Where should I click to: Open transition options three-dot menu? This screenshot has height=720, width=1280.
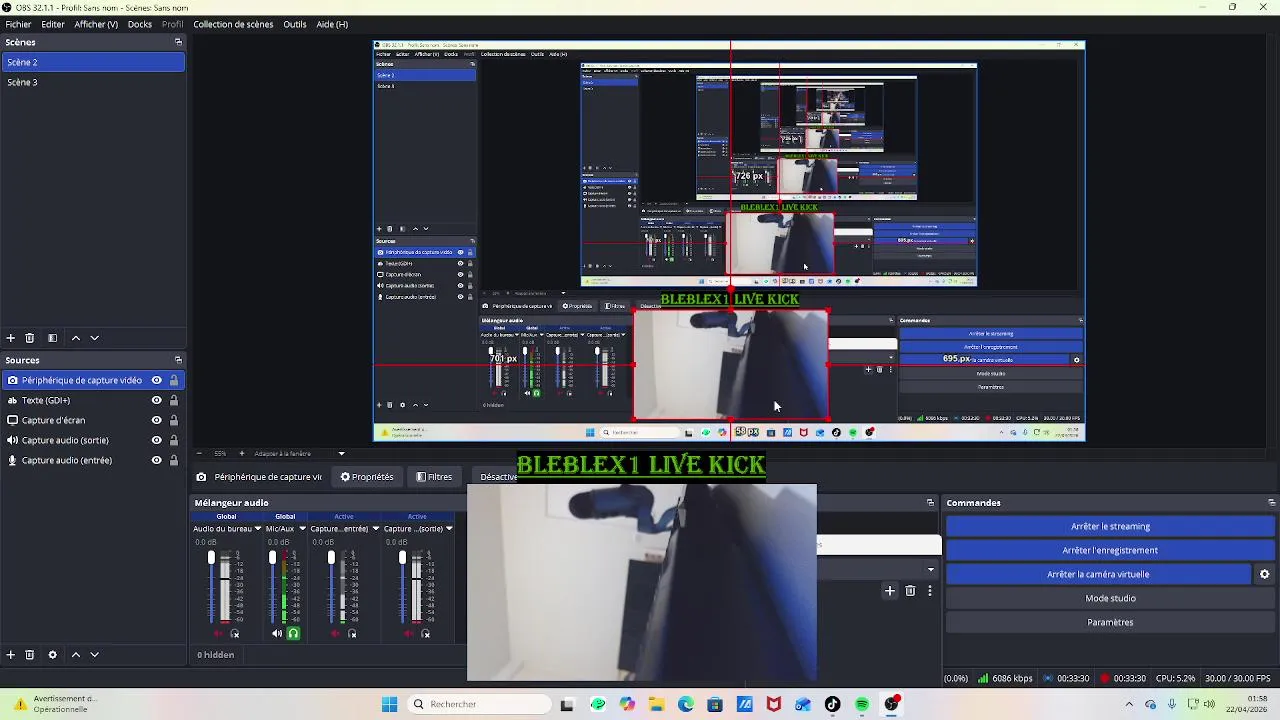(x=929, y=591)
